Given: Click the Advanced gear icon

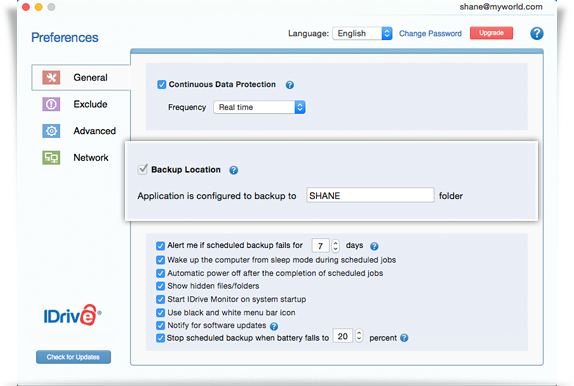Looking at the screenshot, I should point(51,131).
